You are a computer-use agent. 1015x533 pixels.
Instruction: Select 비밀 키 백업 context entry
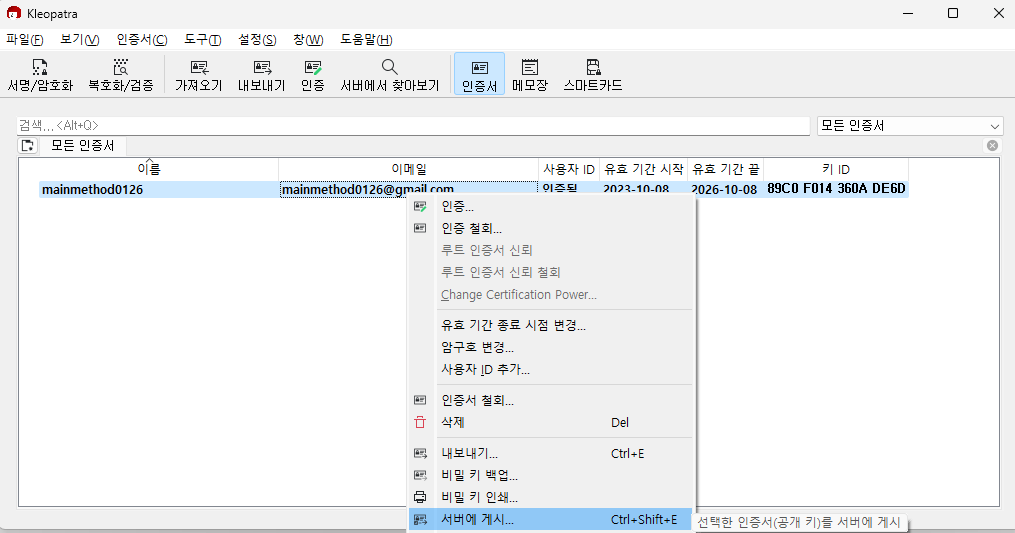(479, 475)
